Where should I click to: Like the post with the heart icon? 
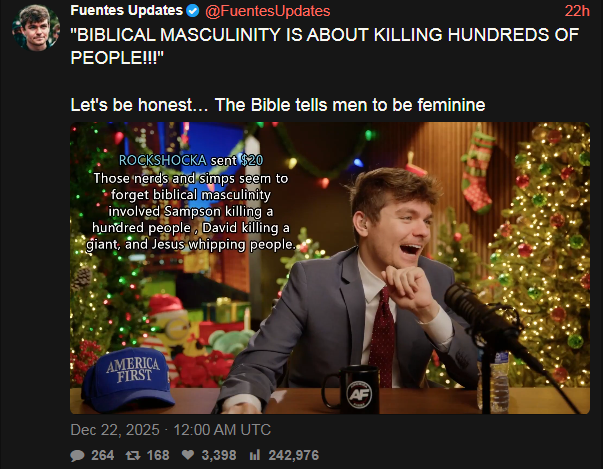(x=188, y=455)
